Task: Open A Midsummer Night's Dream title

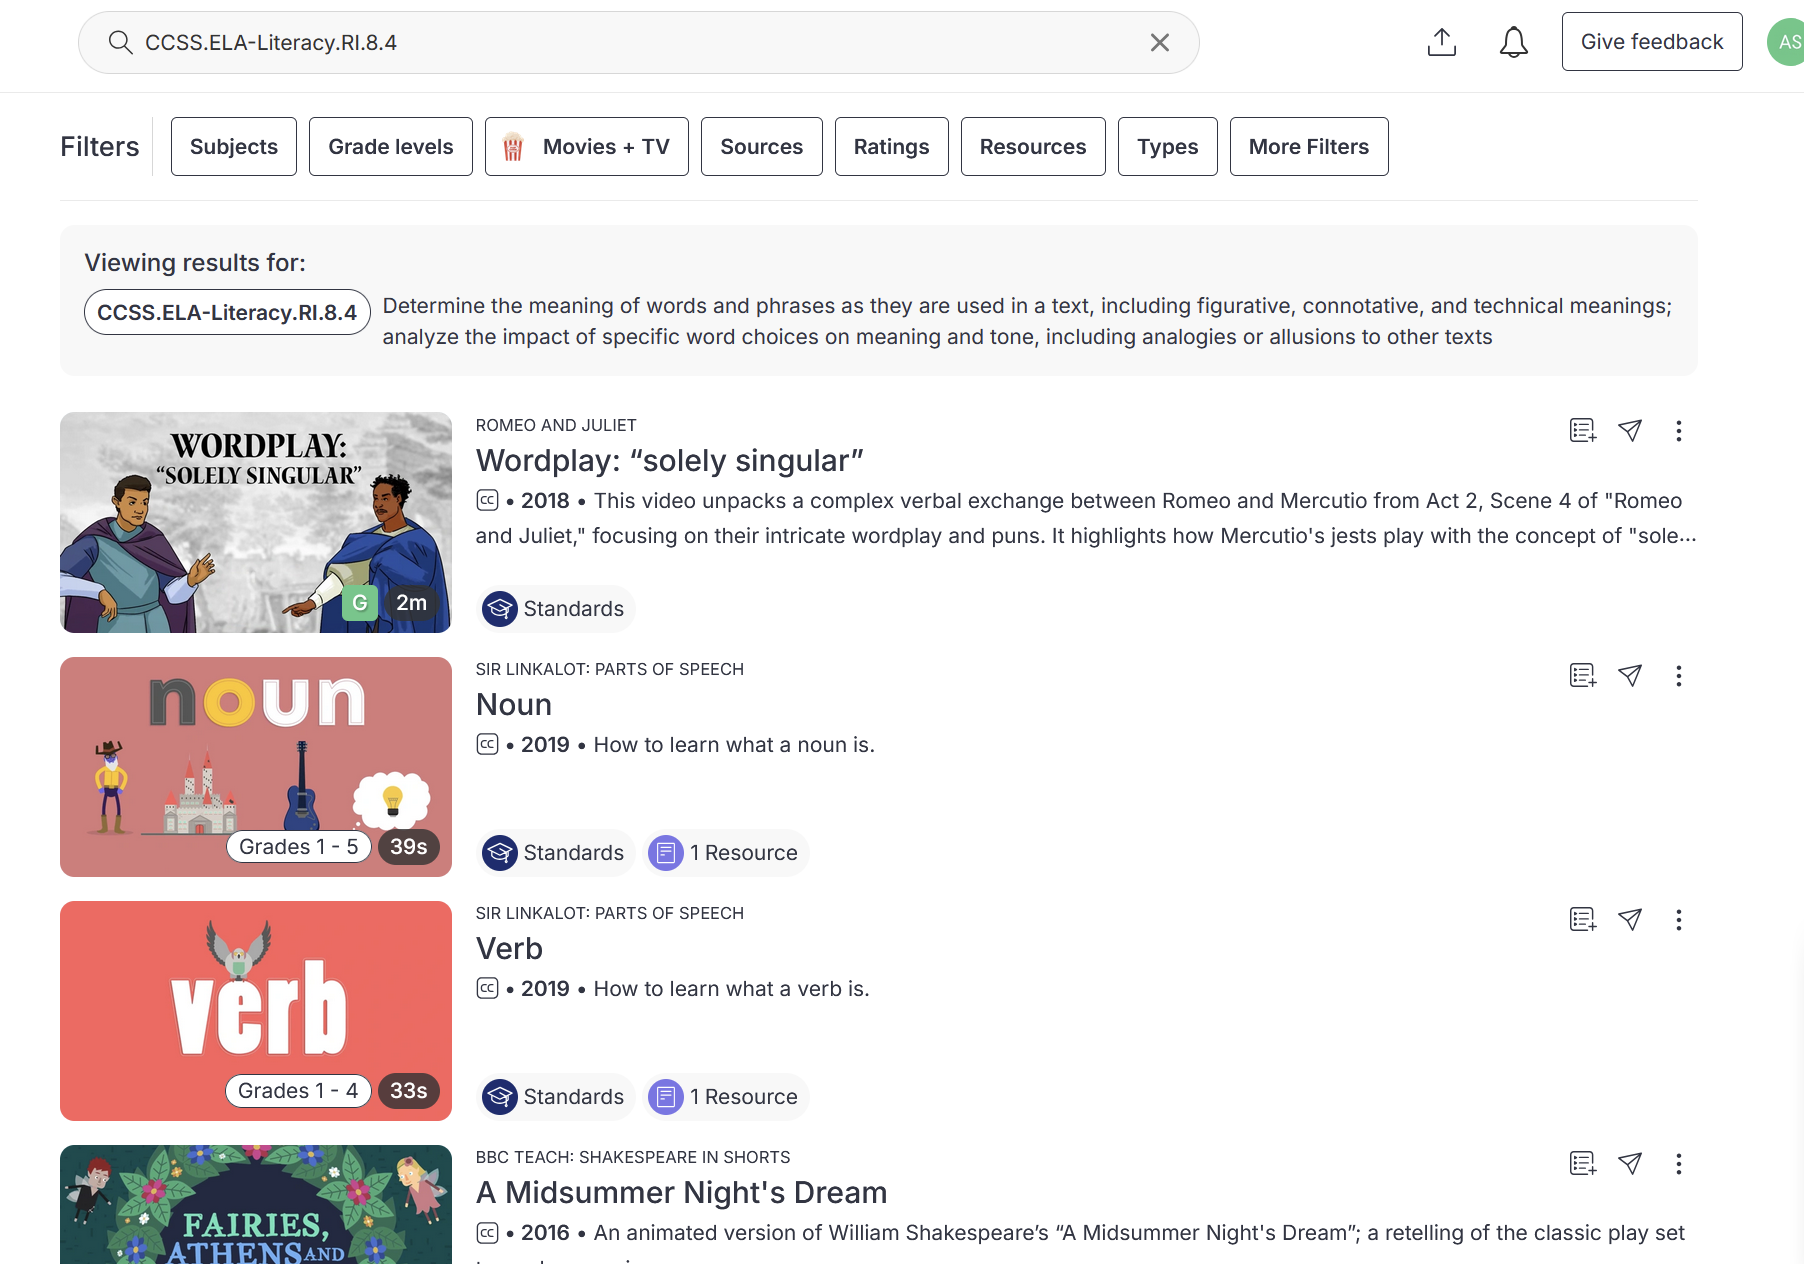Action: (x=681, y=1192)
